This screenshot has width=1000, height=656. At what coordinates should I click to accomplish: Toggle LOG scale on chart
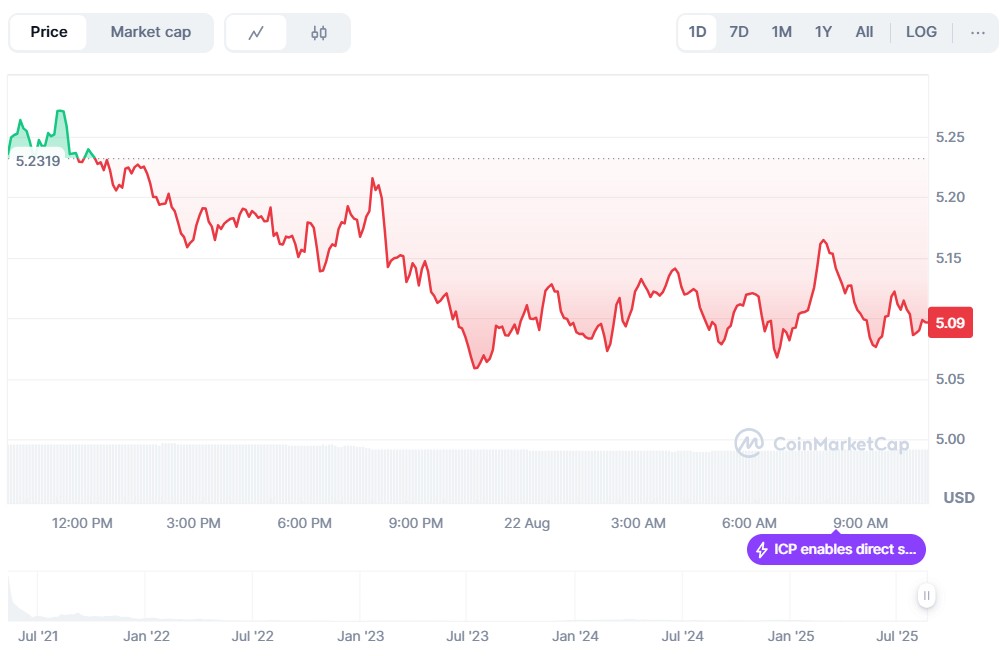pyautogui.click(x=921, y=32)
